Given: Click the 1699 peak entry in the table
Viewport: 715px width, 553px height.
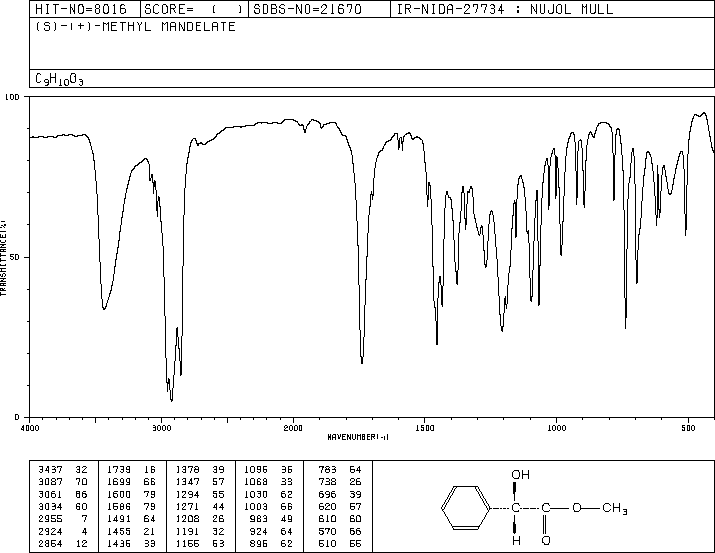Looking at the screenshot, I should click(x=131, y=482).
